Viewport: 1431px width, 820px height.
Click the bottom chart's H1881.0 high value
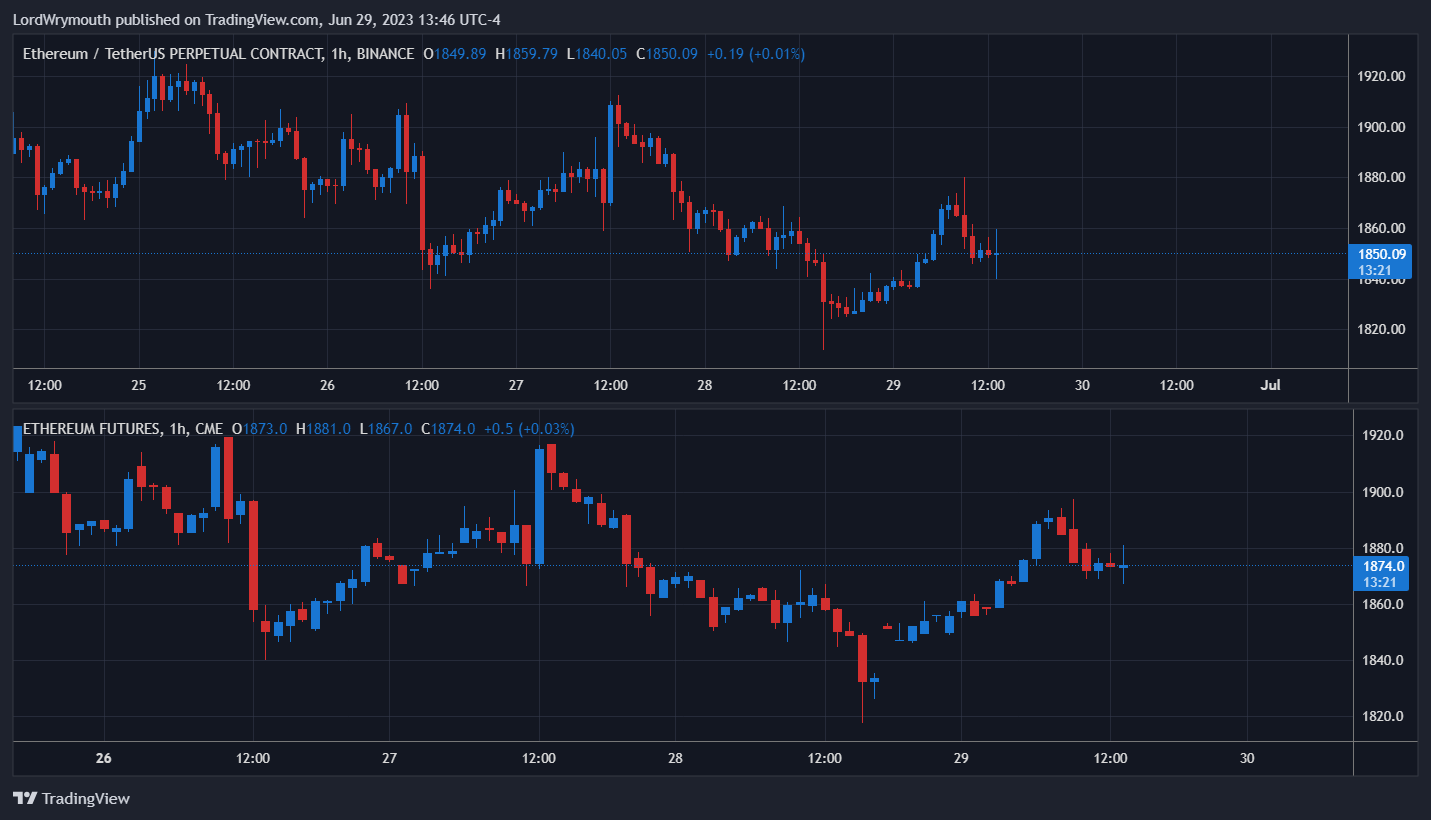tap(323, 428)
